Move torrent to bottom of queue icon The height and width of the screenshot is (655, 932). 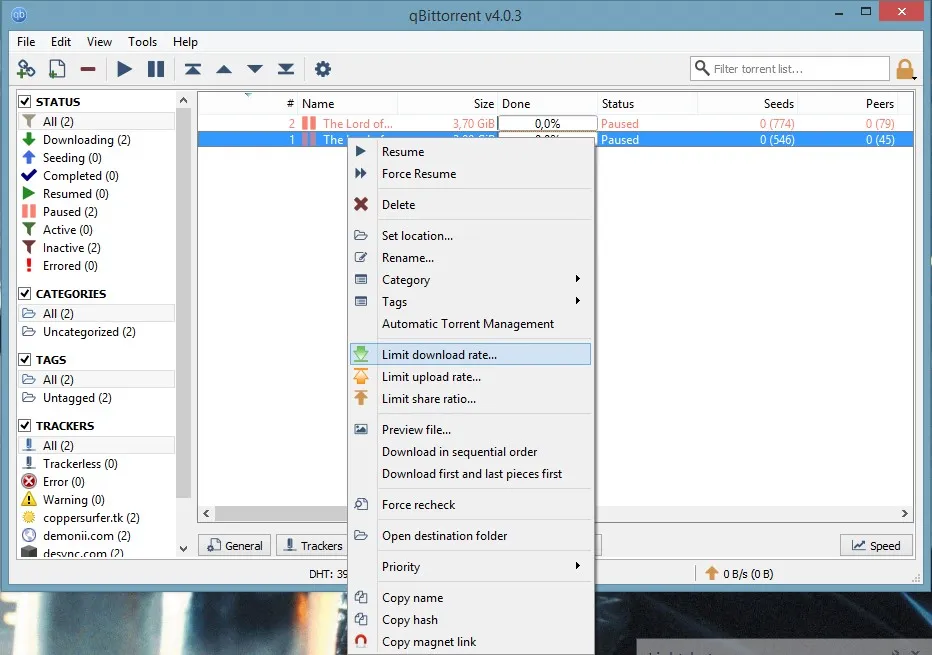click(286, 69)
